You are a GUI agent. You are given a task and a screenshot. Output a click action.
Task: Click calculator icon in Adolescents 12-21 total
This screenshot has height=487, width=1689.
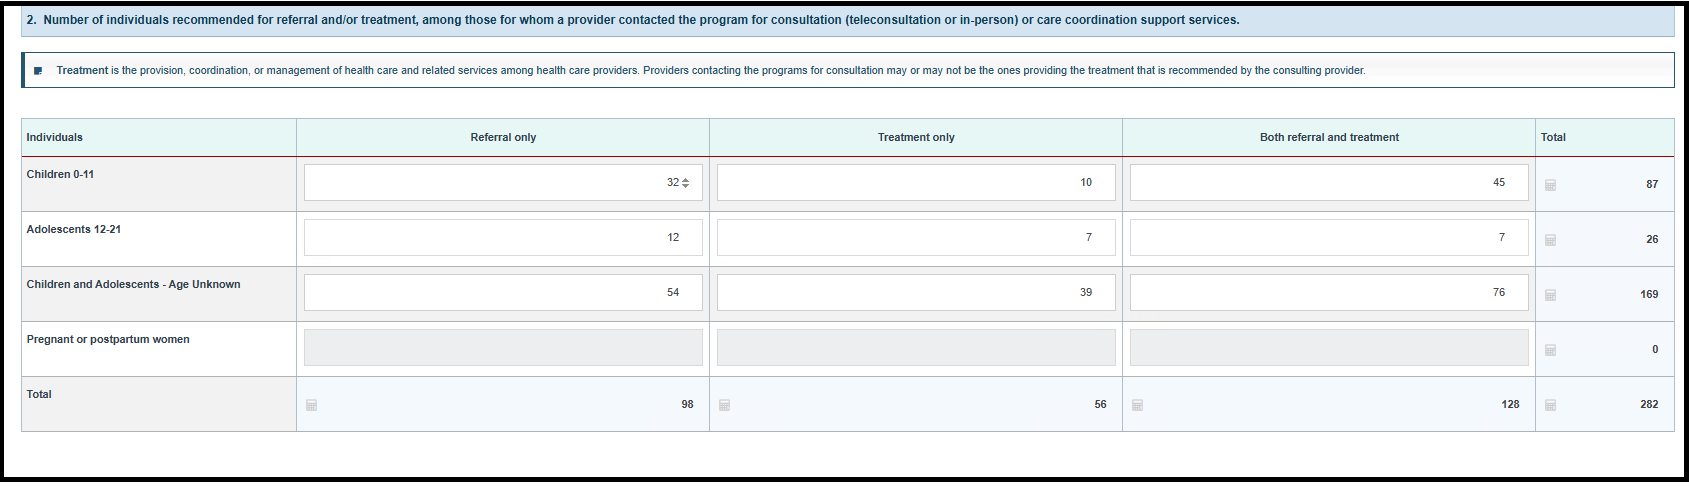[x=1550, y=240]
